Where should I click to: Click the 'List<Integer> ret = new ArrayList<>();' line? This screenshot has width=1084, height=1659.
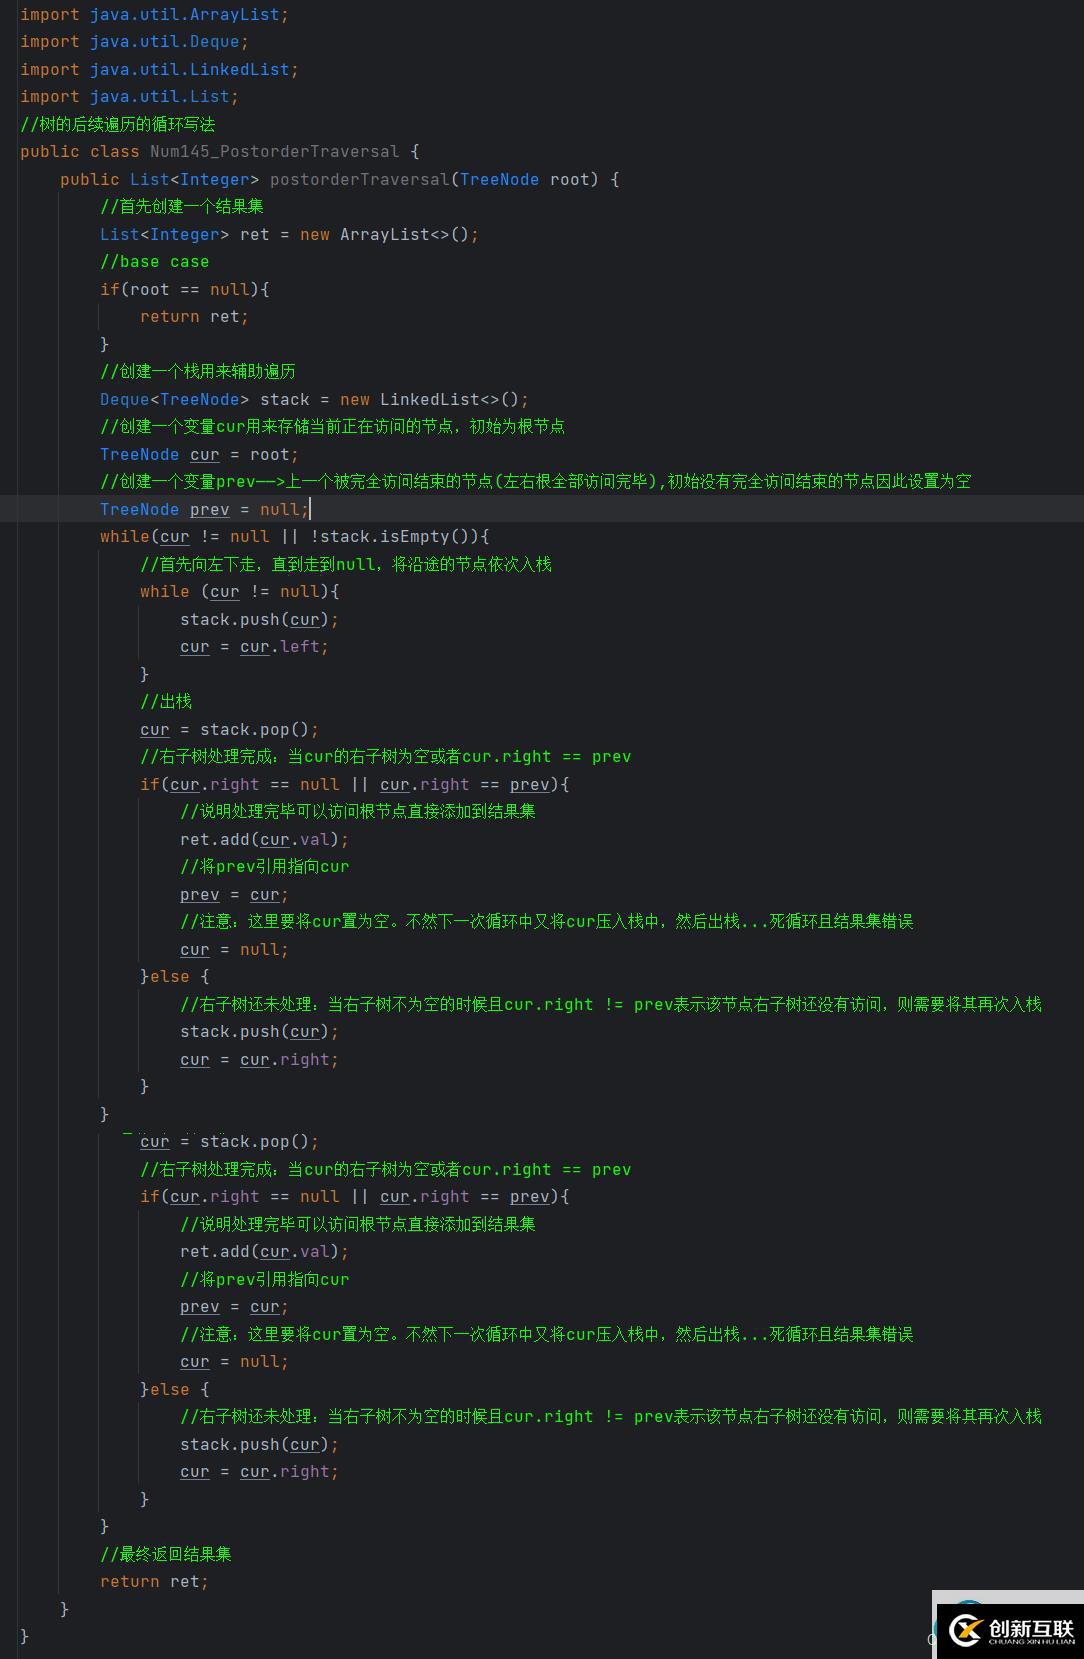[x=289, y=235]
